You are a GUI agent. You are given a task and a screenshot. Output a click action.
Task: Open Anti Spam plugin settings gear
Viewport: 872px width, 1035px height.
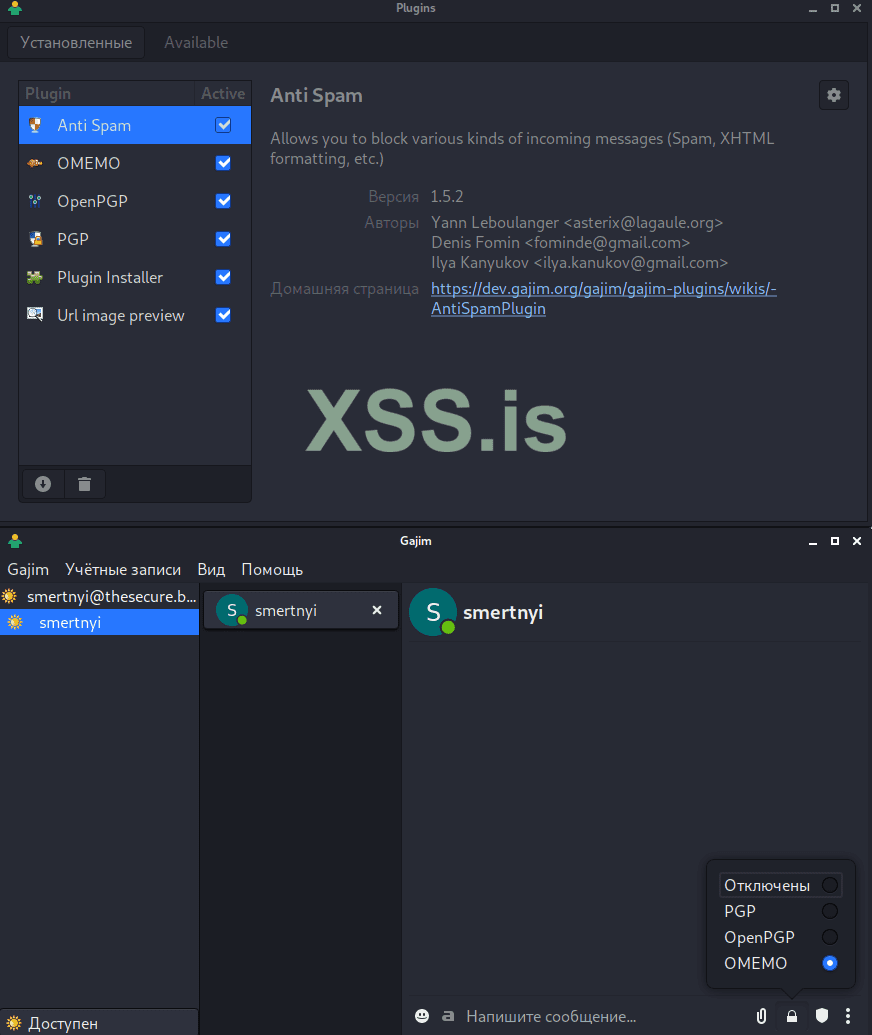pos(833,95)
